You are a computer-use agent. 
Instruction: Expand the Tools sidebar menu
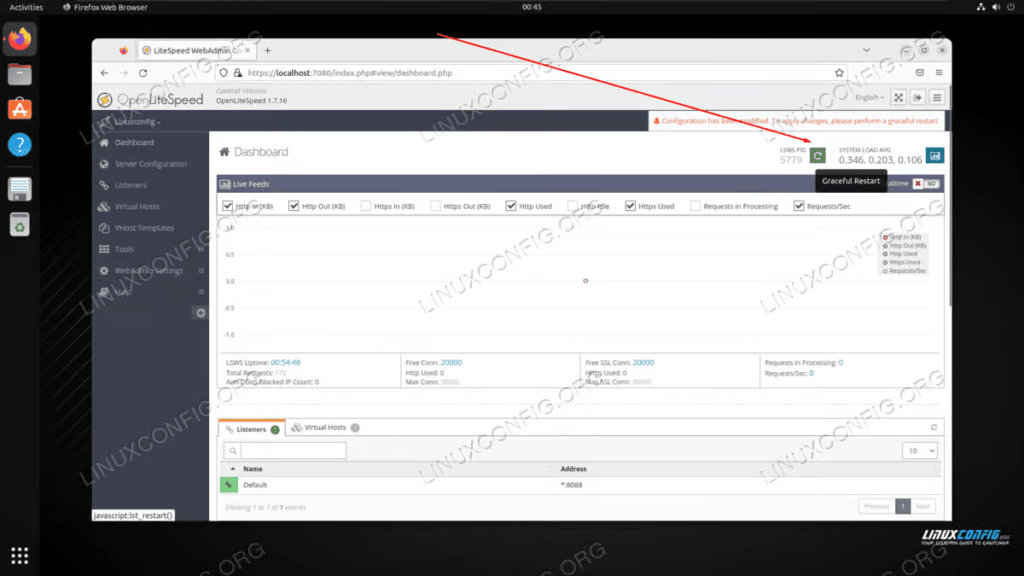point(124,249)
